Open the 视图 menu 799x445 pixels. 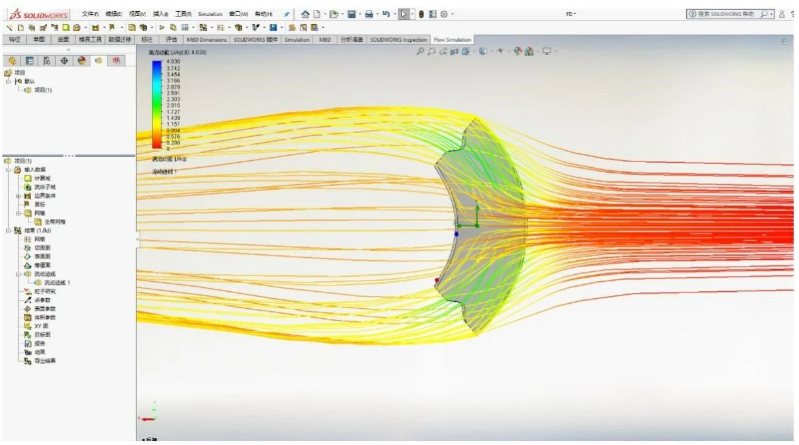click(x=137, y=14)
